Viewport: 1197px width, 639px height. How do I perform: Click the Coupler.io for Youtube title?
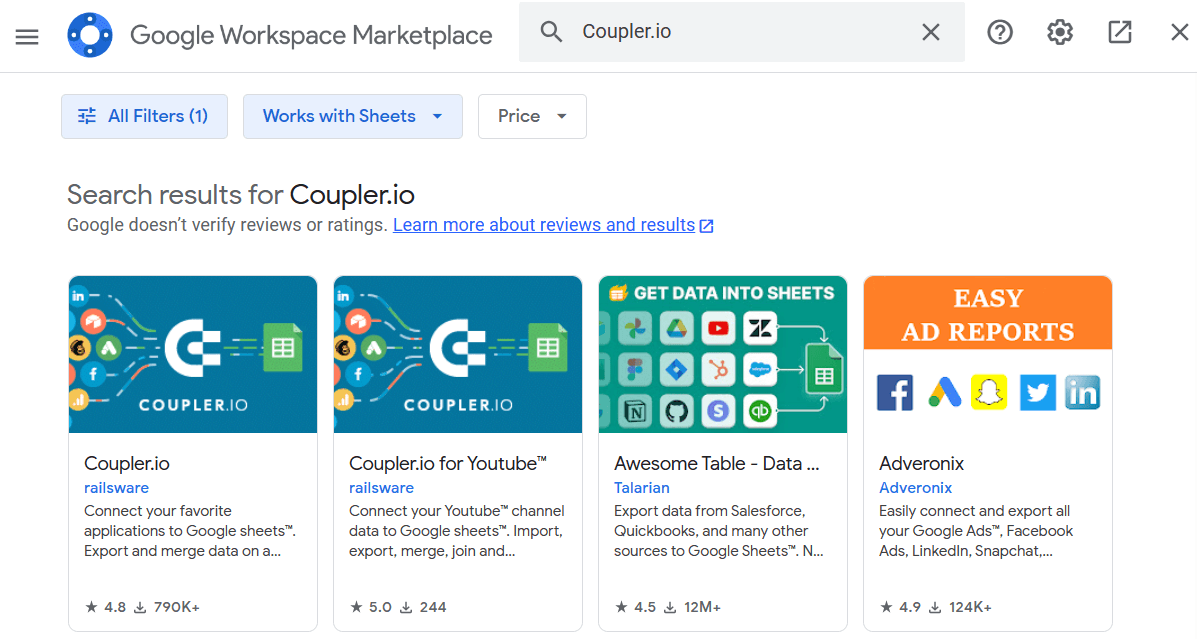click(447, 463)
